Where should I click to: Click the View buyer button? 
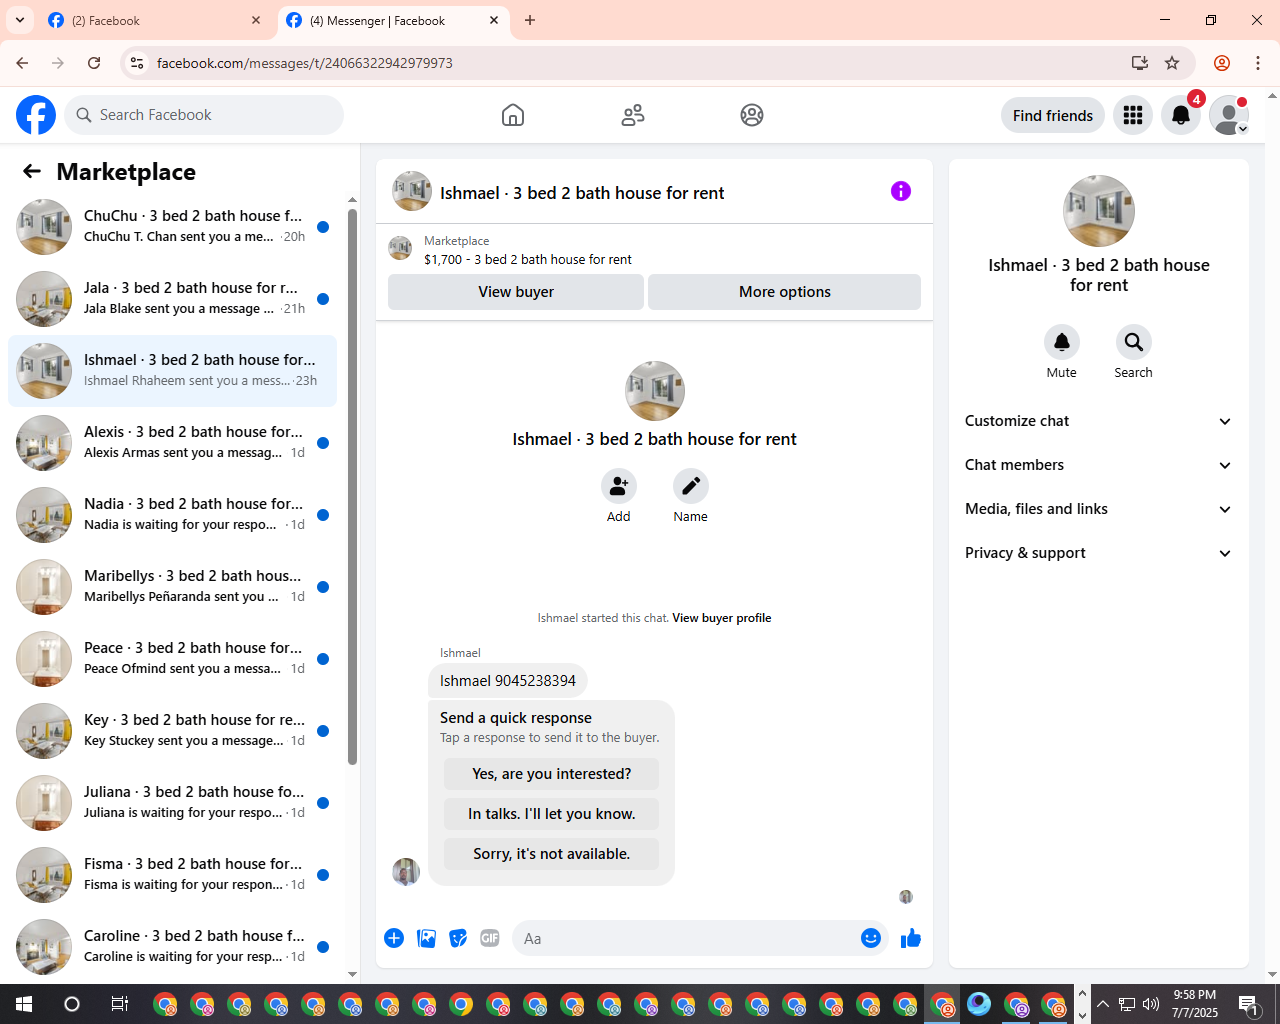click(516, 292)
